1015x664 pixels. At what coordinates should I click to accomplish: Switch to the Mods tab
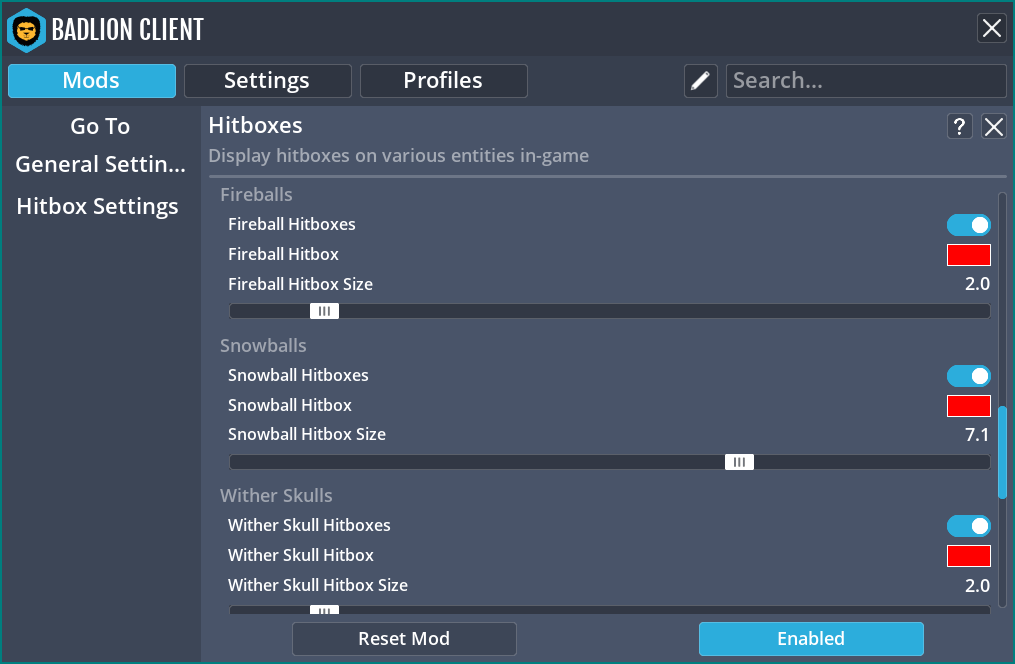(x=92, y=81)
